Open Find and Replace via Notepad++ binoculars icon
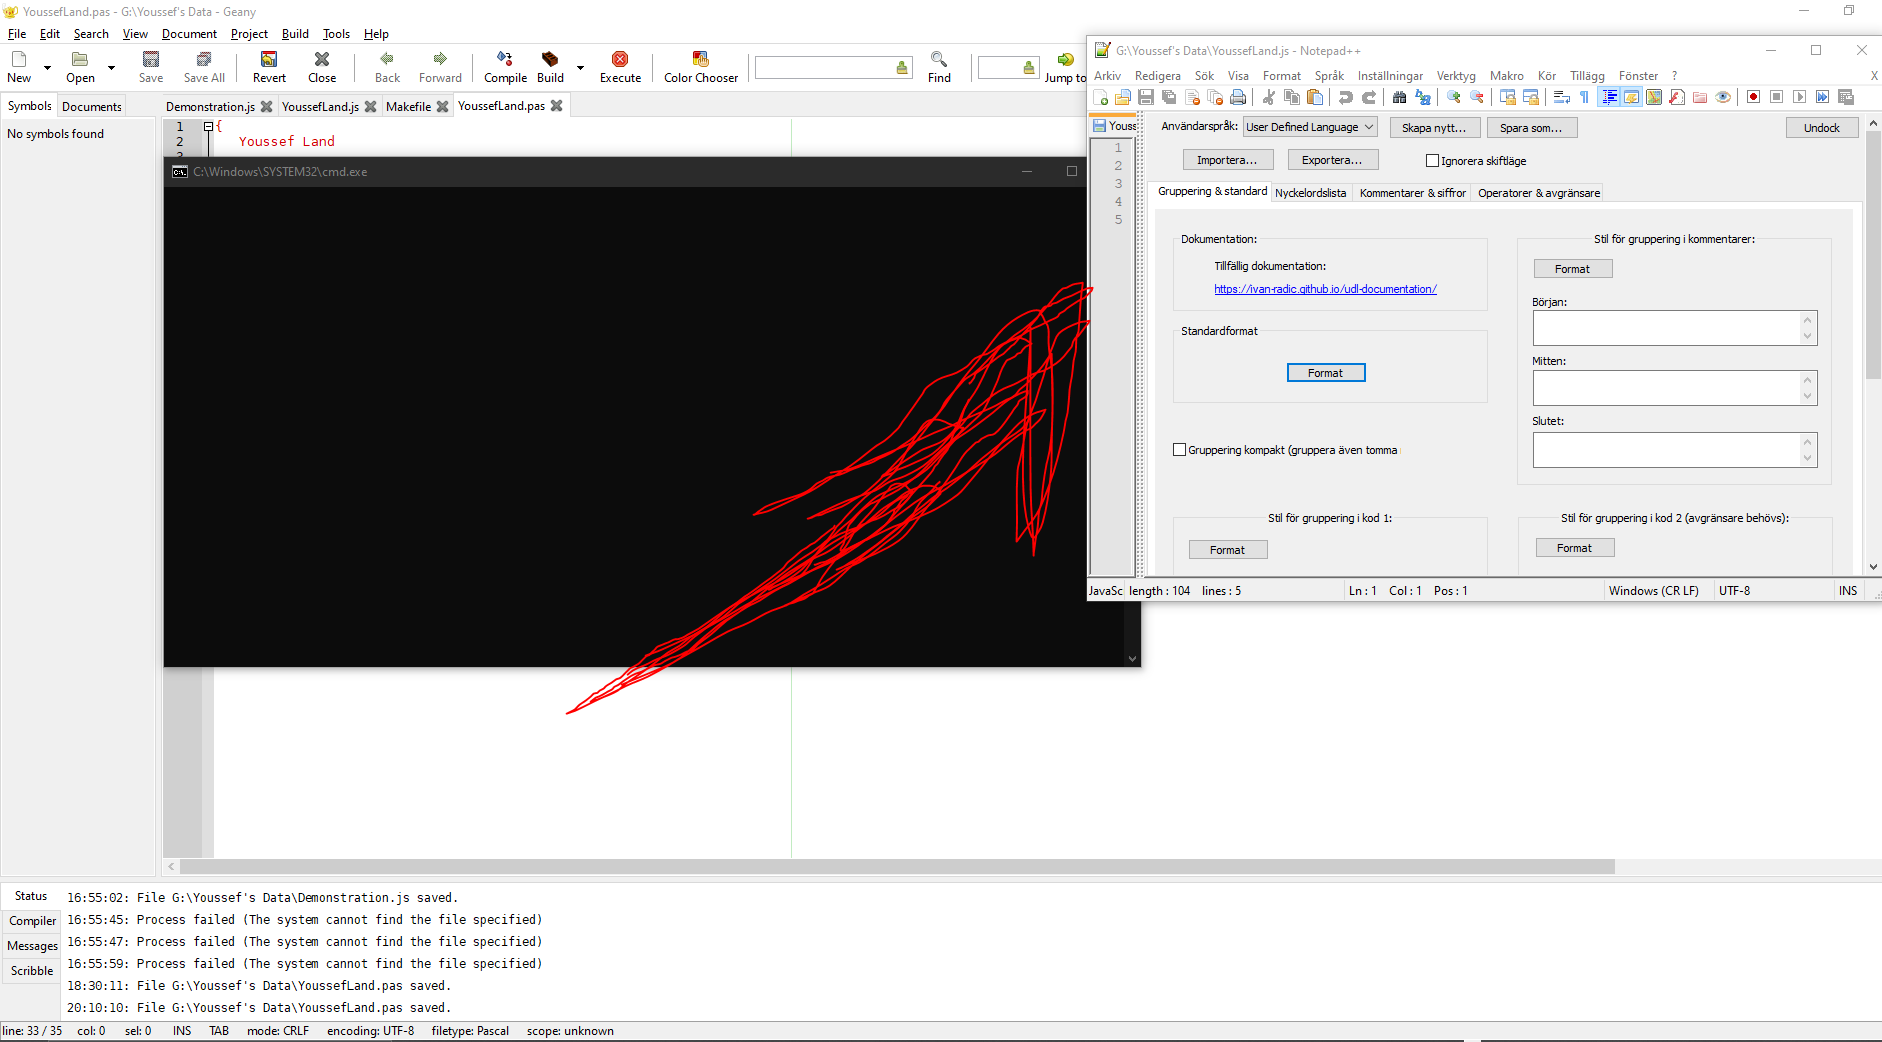 [x=1399, y=97]
